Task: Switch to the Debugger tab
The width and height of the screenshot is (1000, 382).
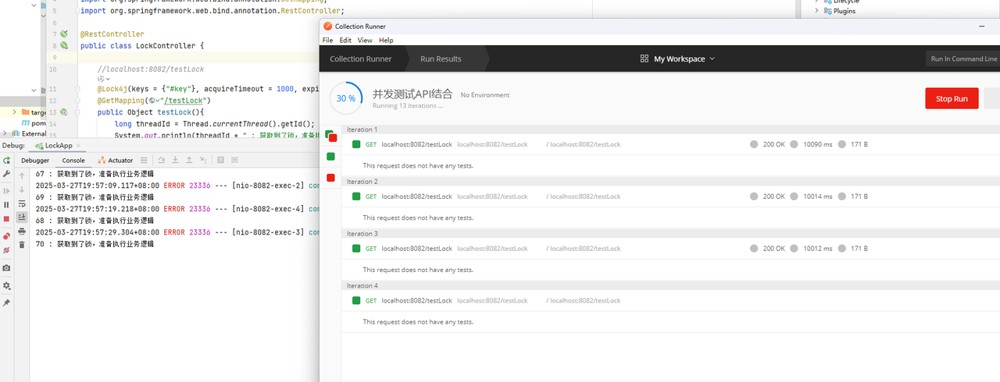Action: tap(35, 160)
